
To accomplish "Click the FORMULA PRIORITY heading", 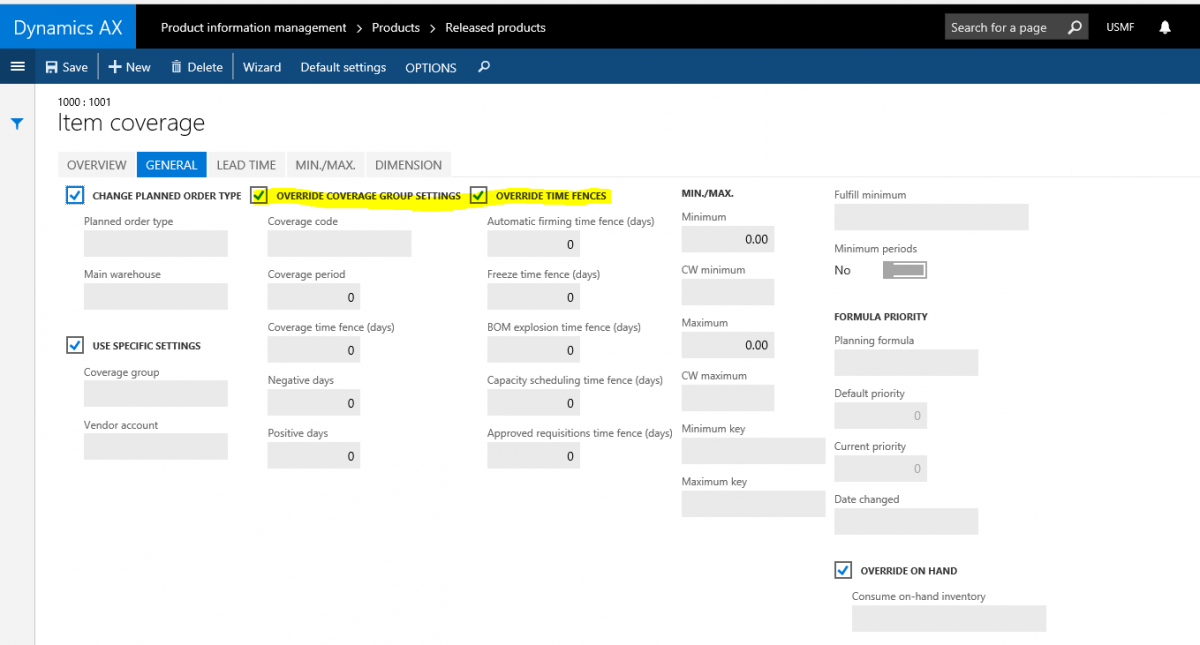I will [881, 317].
